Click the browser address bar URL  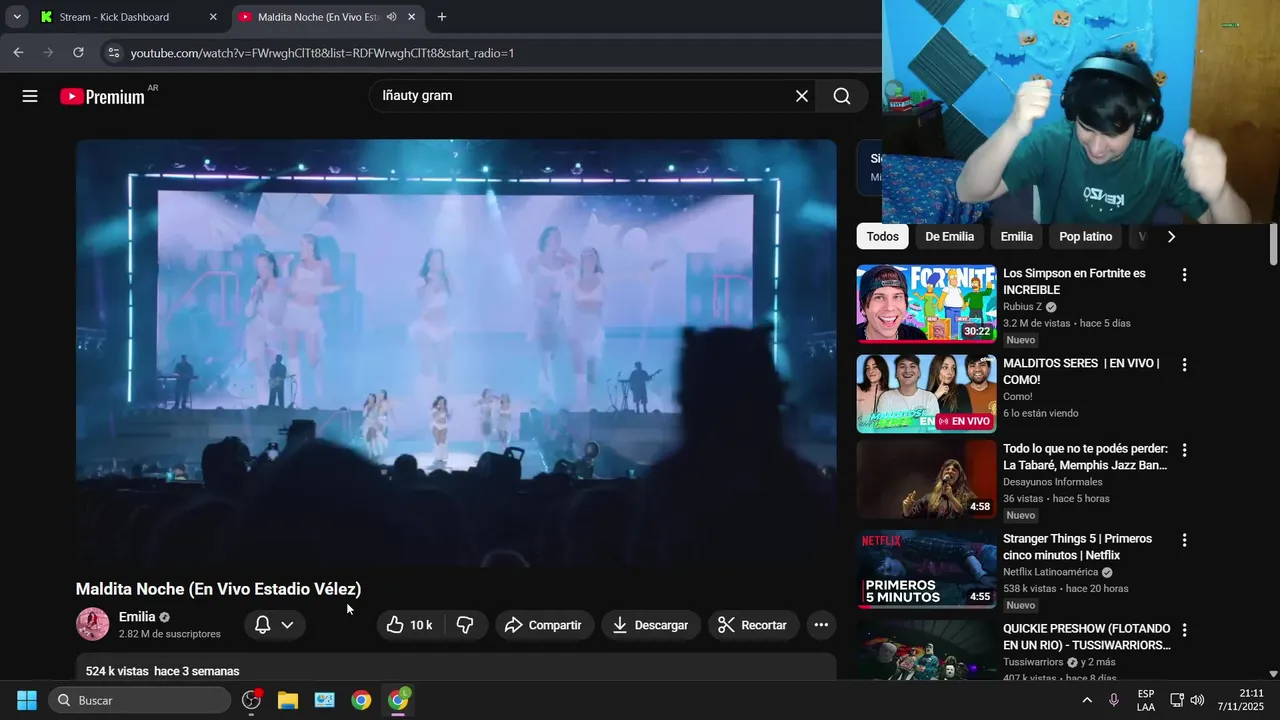pyautogui.click(x=322, y=52)
